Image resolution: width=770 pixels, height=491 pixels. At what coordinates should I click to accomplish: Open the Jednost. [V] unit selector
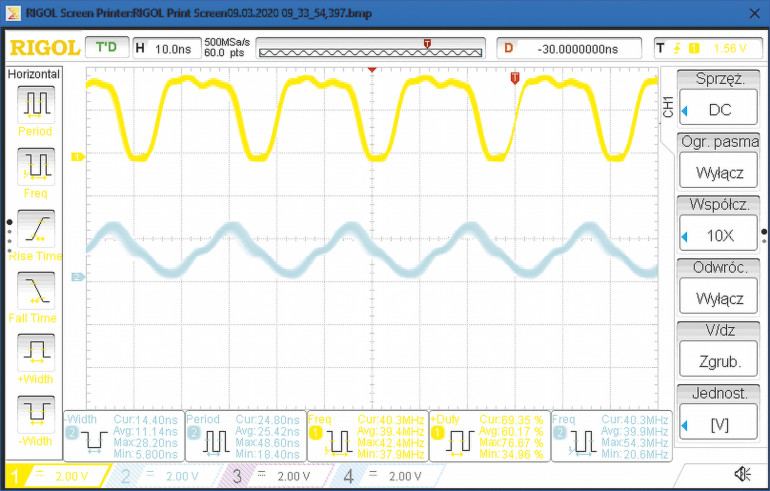(718, 424)
